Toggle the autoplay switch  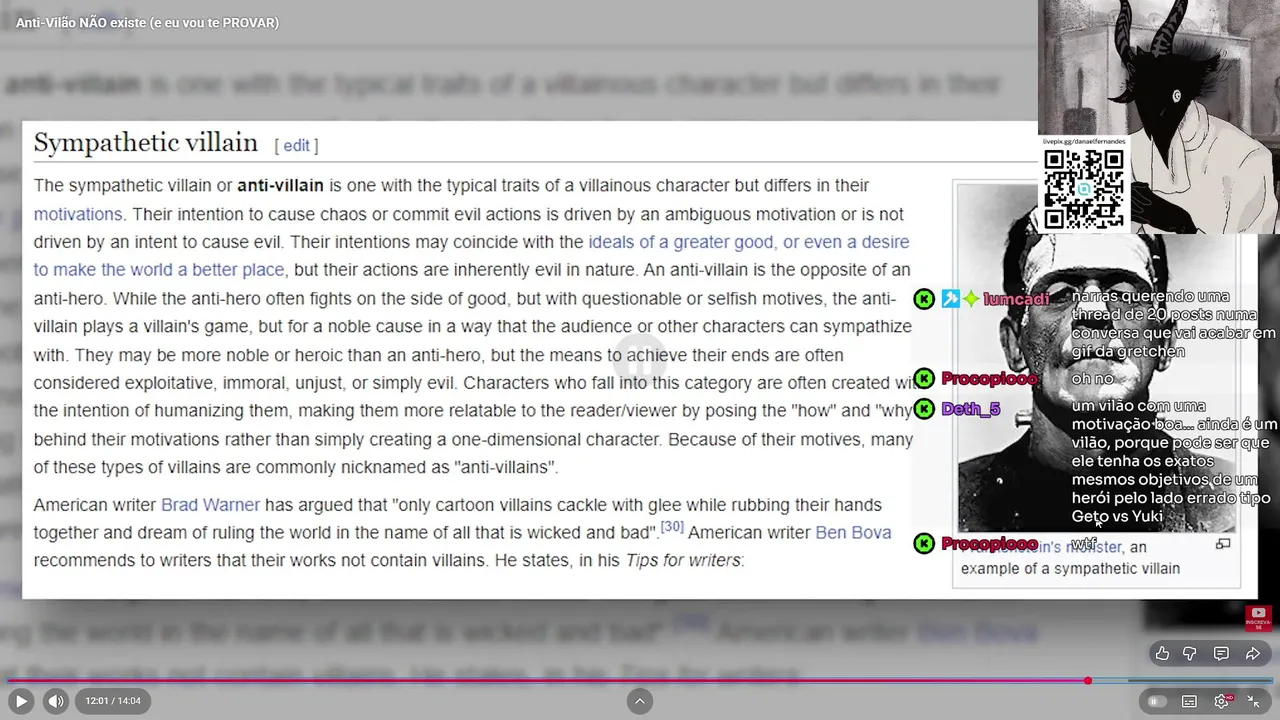point(1157,701)
